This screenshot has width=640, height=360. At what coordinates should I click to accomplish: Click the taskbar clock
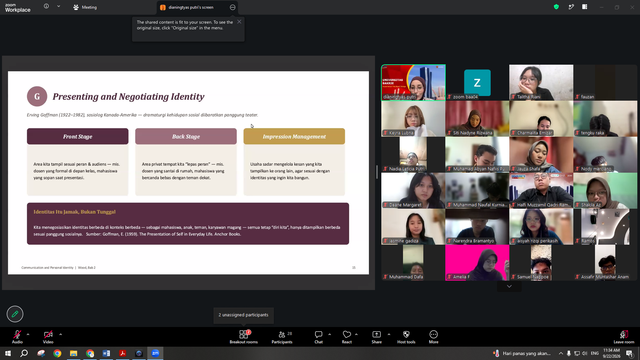611,353
